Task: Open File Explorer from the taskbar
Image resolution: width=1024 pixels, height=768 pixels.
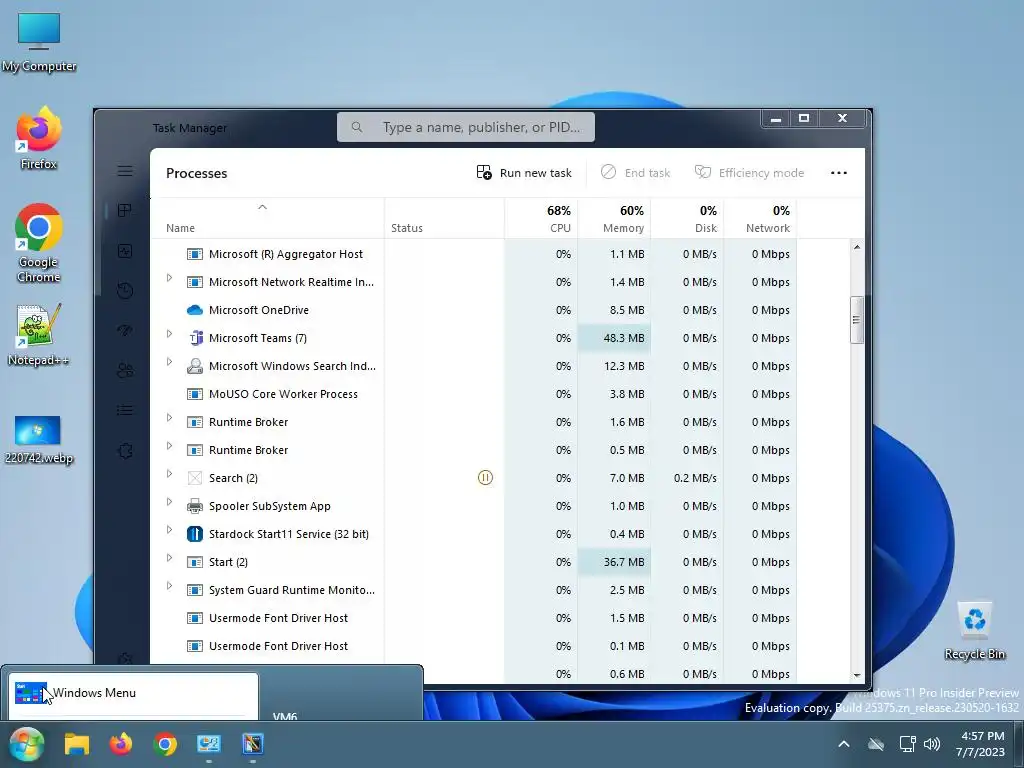Action: [76, 744]
